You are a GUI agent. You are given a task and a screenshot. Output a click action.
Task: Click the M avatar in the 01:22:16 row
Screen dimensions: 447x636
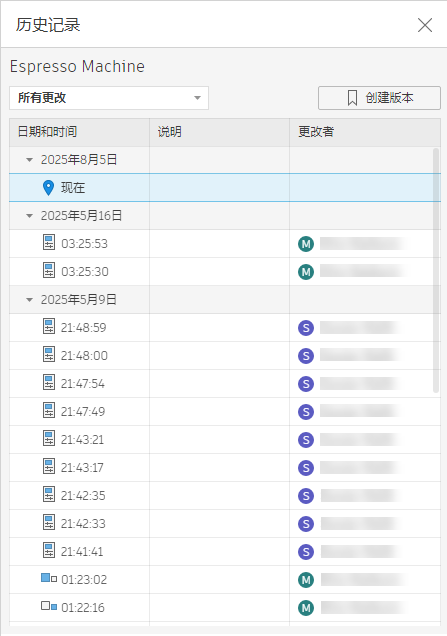tap(306, 608)
